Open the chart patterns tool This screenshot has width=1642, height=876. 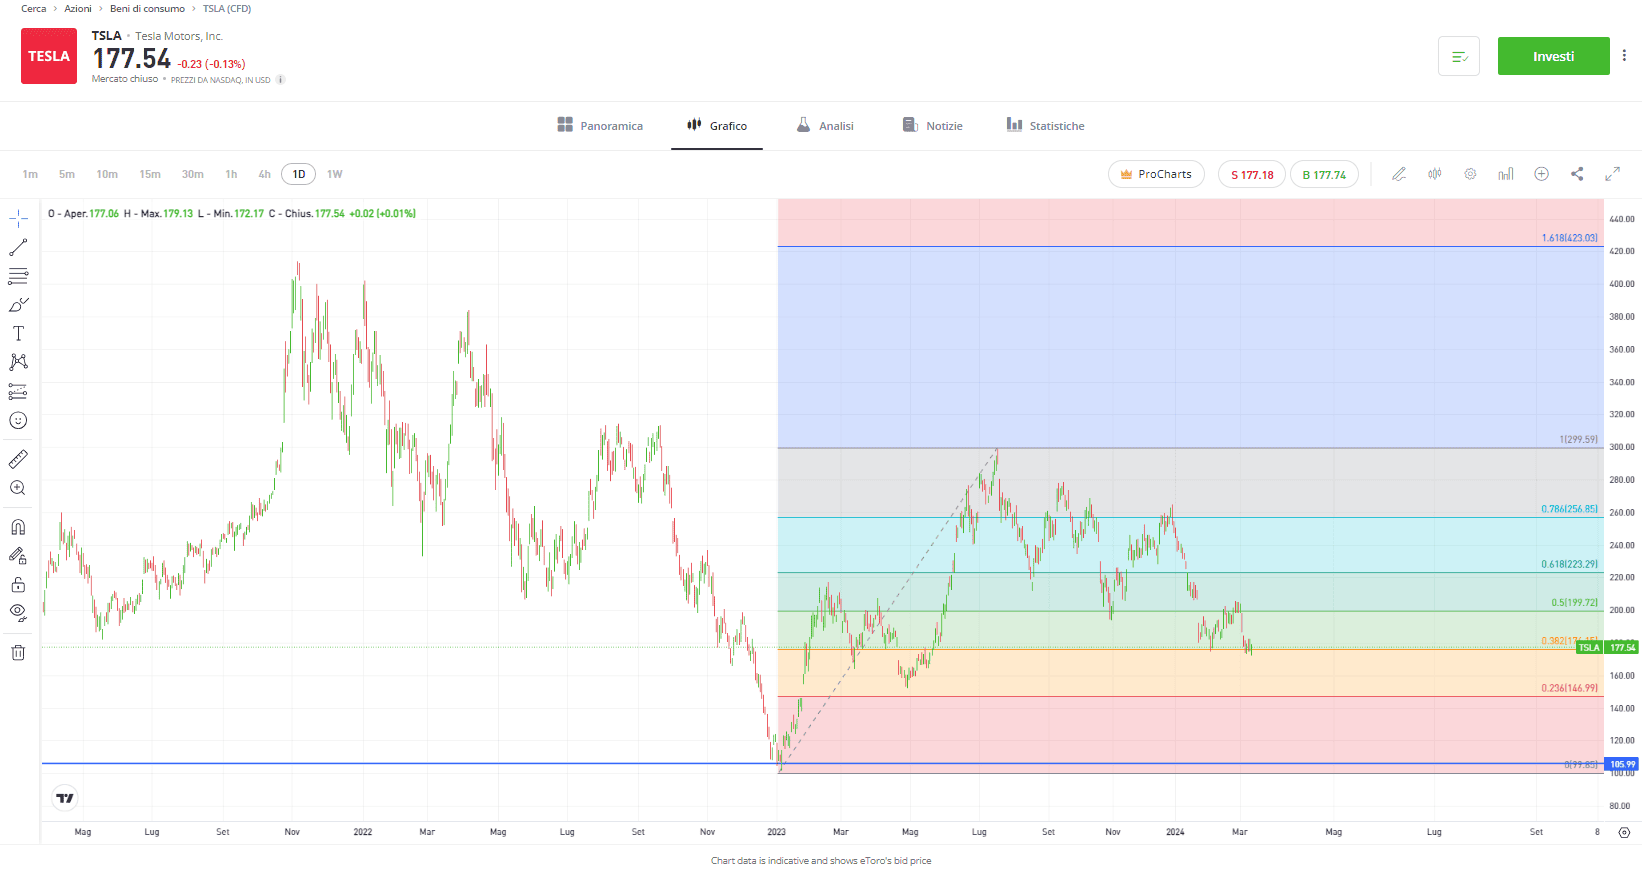tap(18, 362)
